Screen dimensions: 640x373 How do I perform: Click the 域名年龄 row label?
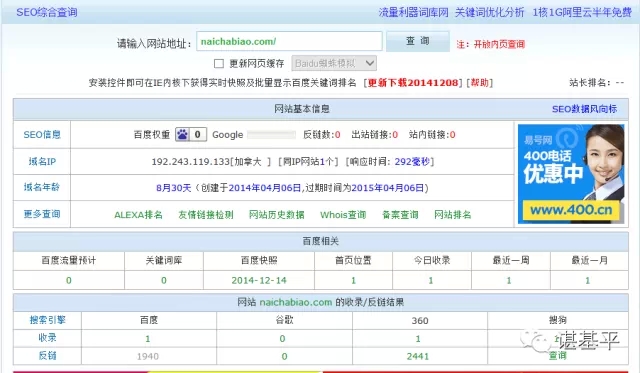click(x=42, y=187)
